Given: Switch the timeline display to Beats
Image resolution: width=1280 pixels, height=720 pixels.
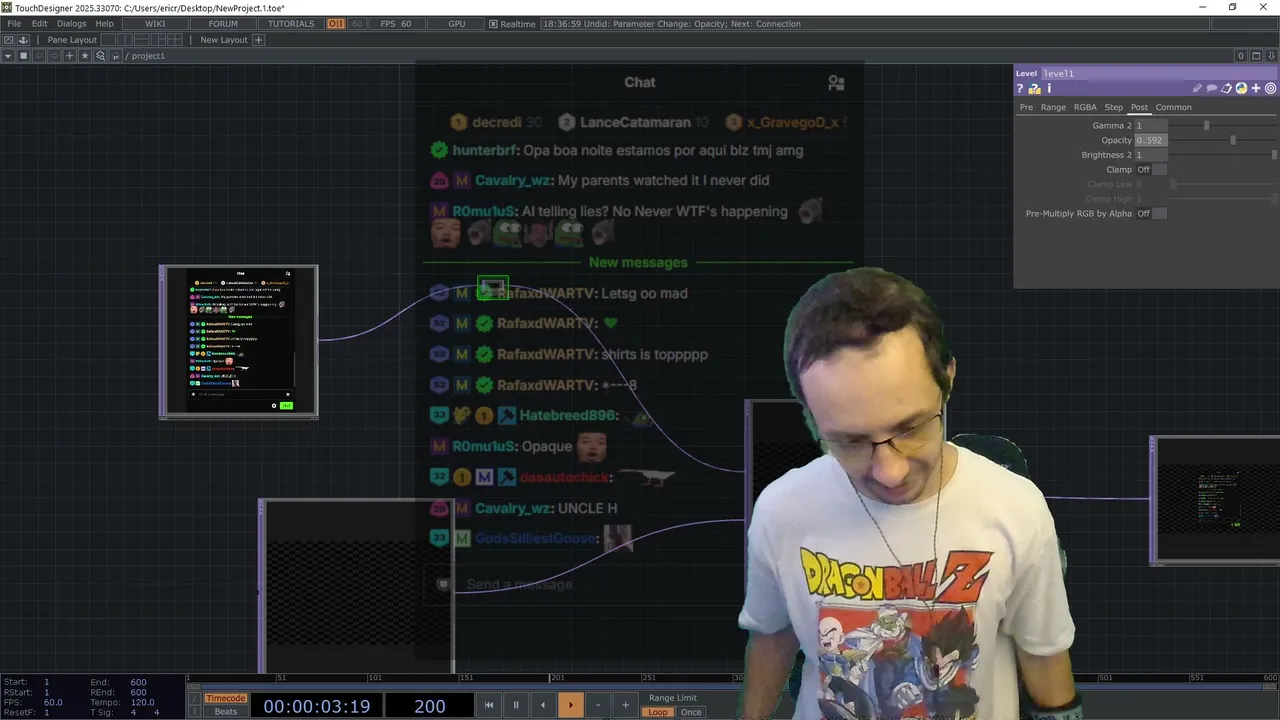Looking at the screenshot, I should coord(226,712).
